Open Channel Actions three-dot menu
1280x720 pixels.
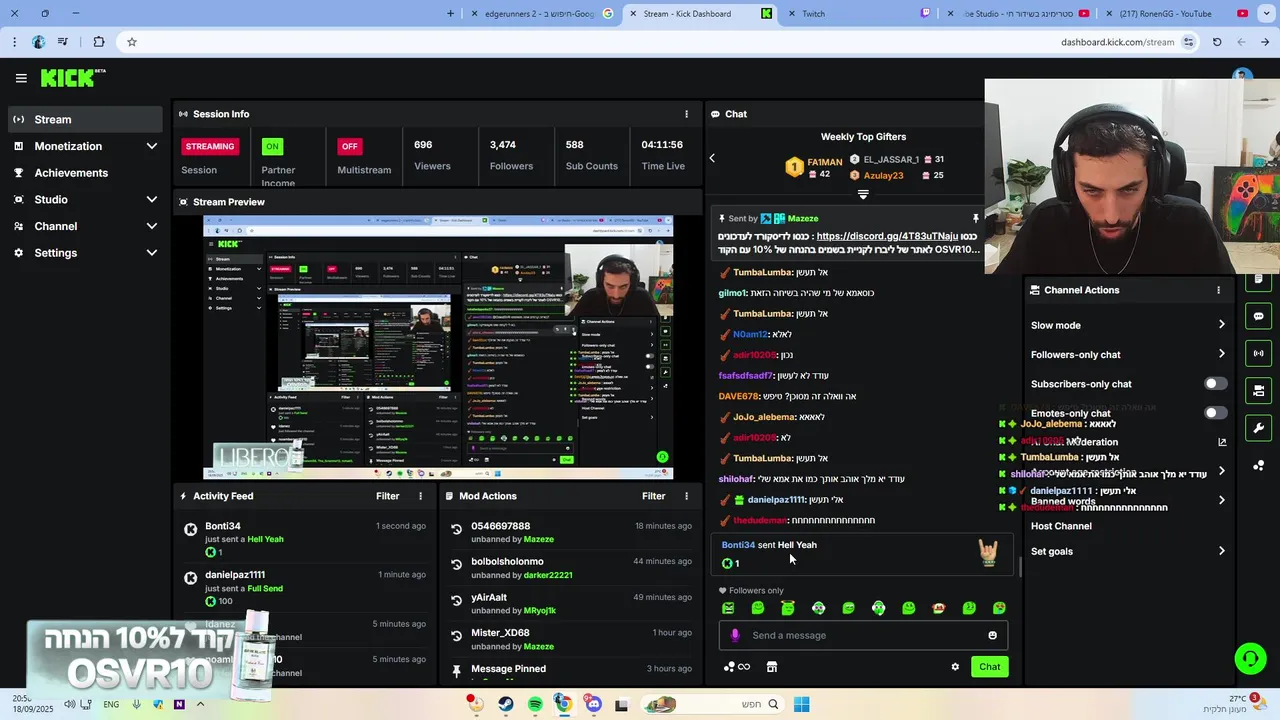click(1218, 290)
